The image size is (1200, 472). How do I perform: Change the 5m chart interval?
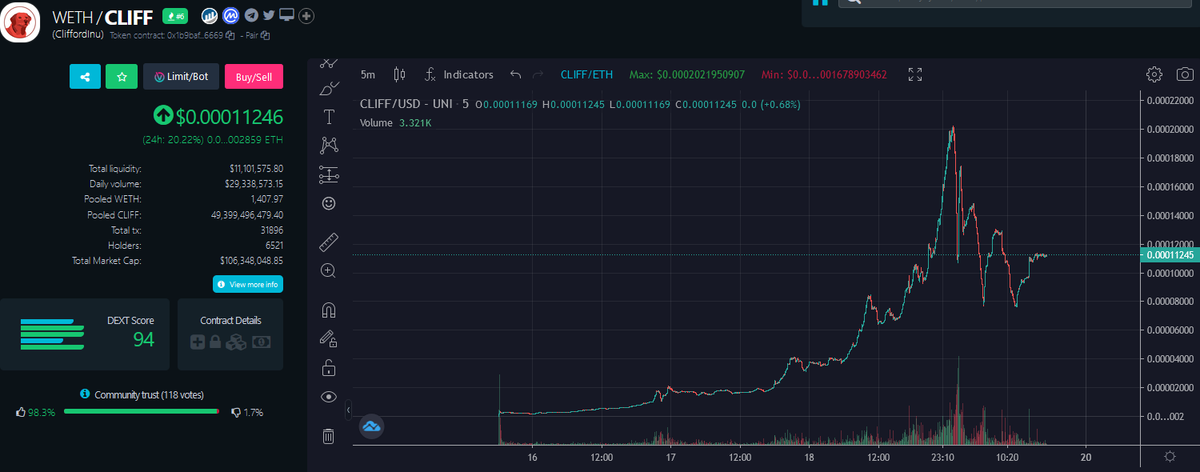coord(368,74)
